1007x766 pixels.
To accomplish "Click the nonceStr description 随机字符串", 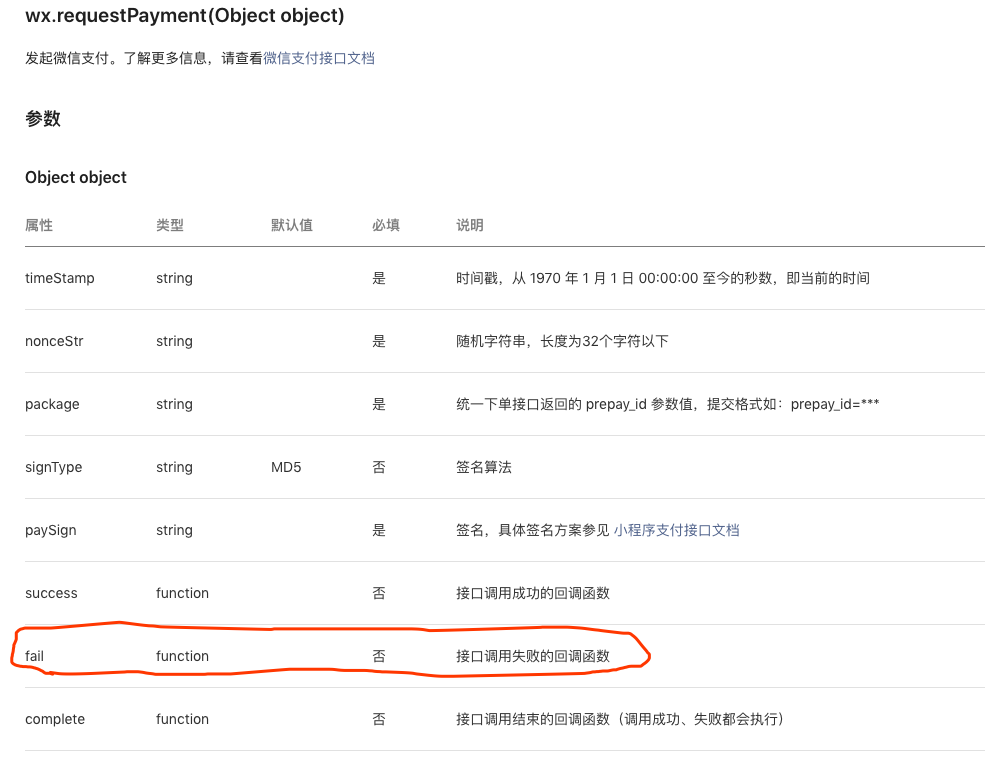I will [562, 341].
